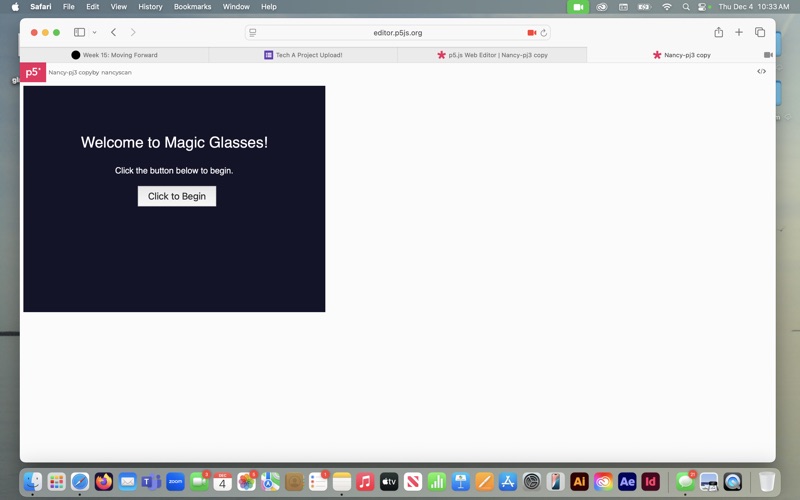Click the battery status icon

click(644, 7)
